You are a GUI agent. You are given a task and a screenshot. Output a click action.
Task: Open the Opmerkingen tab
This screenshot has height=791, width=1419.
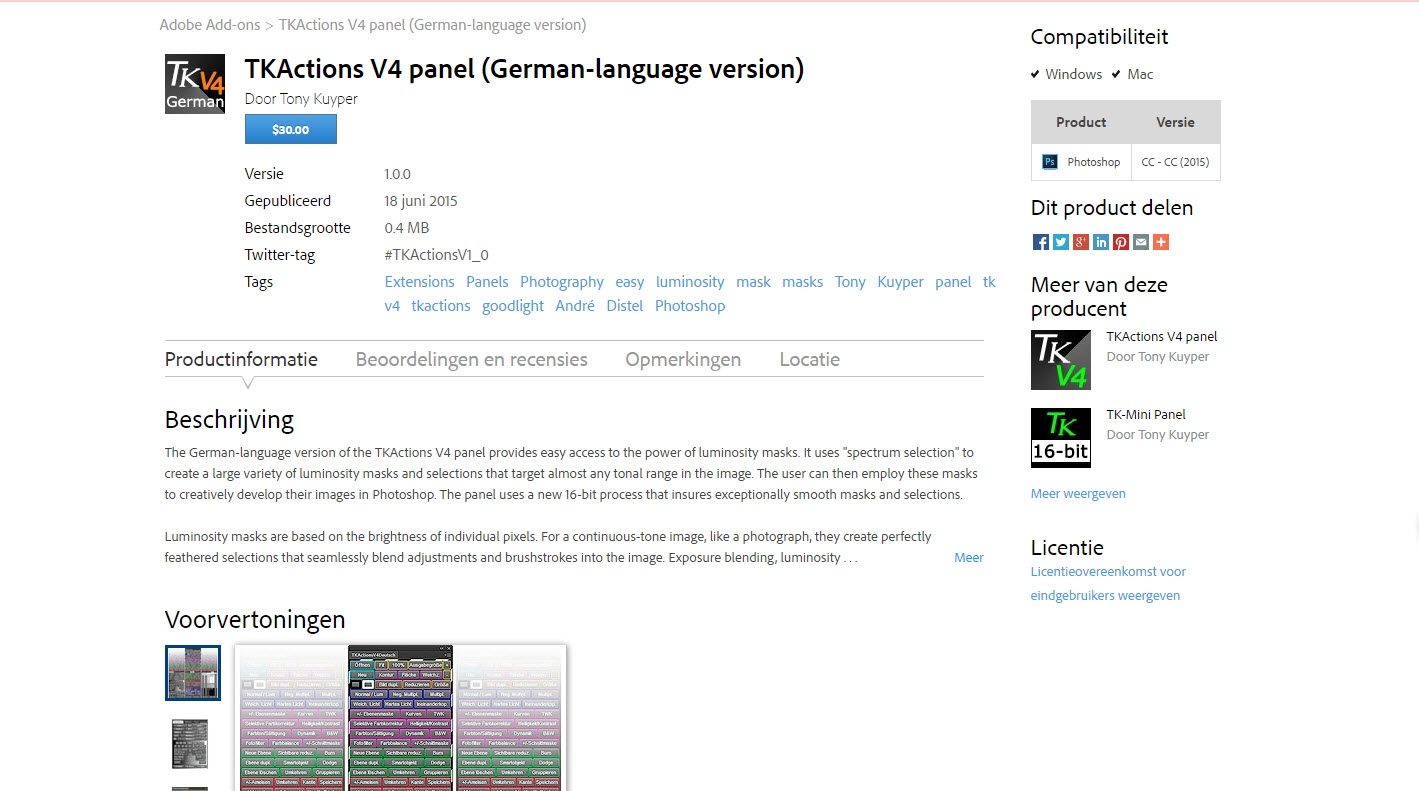point(683,360)
